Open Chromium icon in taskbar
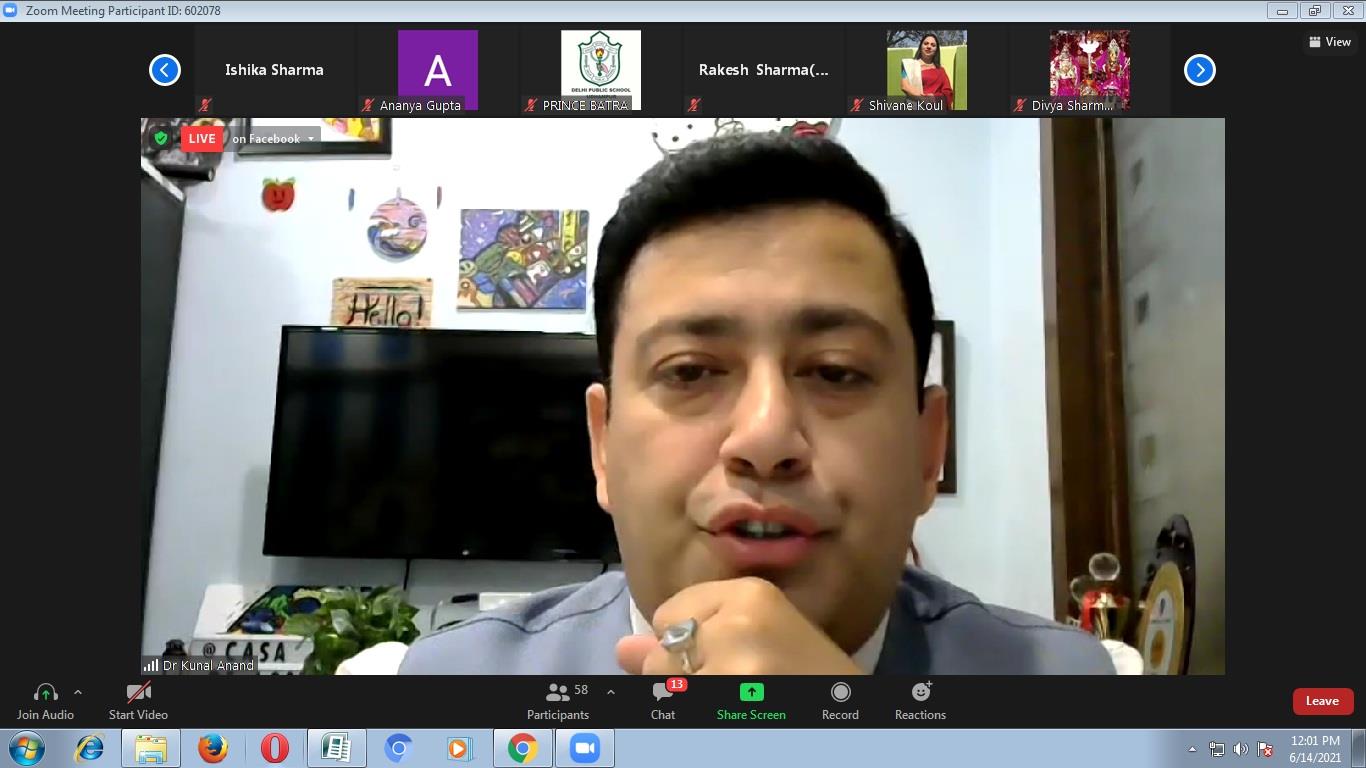The image size is (1366, 768). tap(398, 748)
